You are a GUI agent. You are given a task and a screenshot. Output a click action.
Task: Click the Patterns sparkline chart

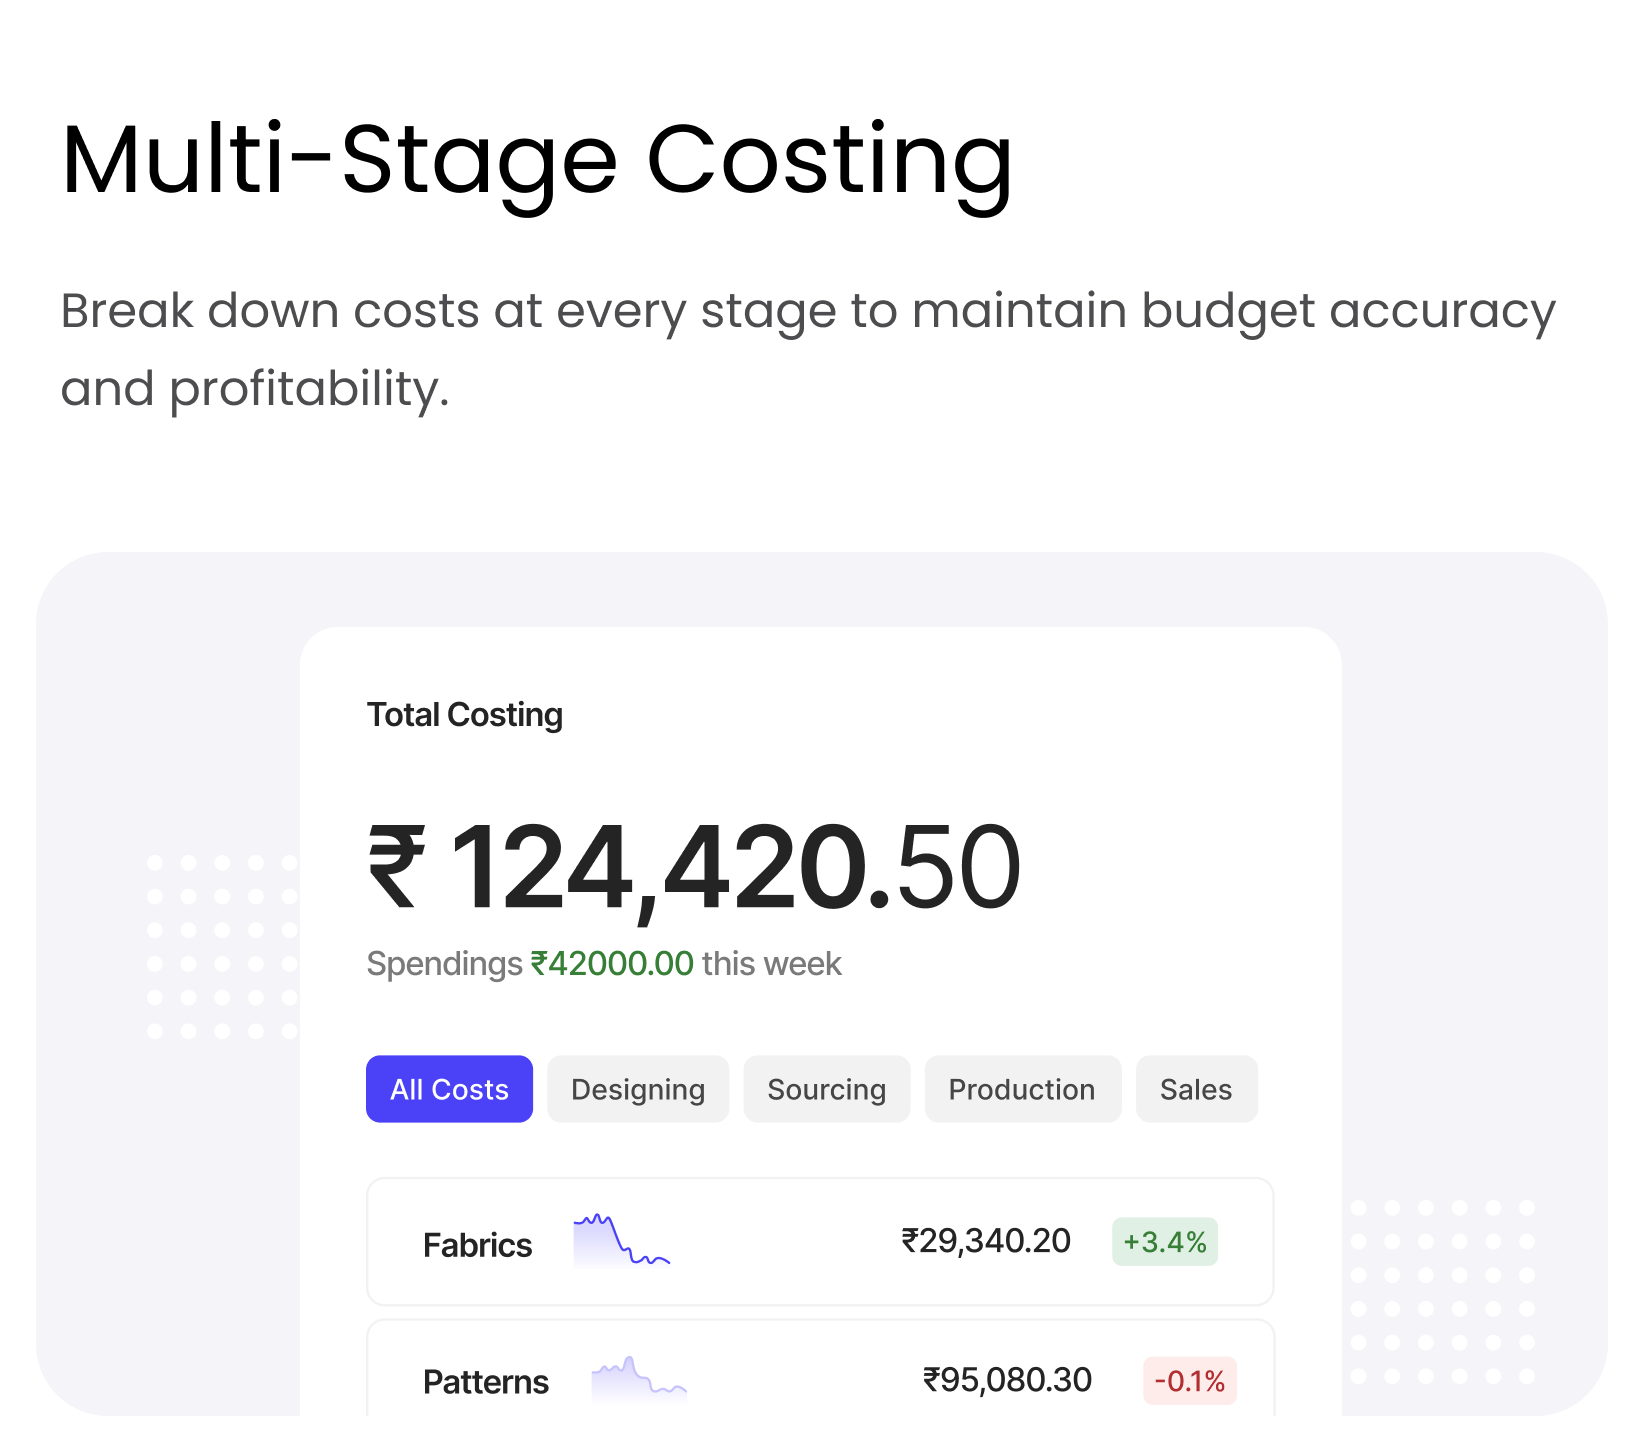(639, 1378)
